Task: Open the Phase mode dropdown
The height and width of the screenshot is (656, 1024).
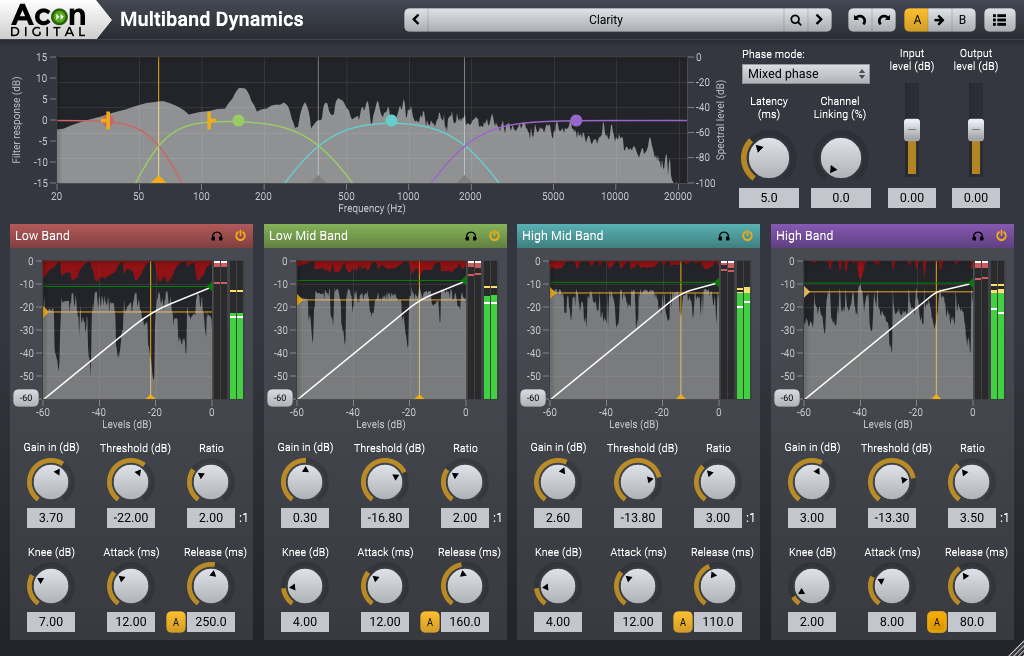Action: click(805, 73)
